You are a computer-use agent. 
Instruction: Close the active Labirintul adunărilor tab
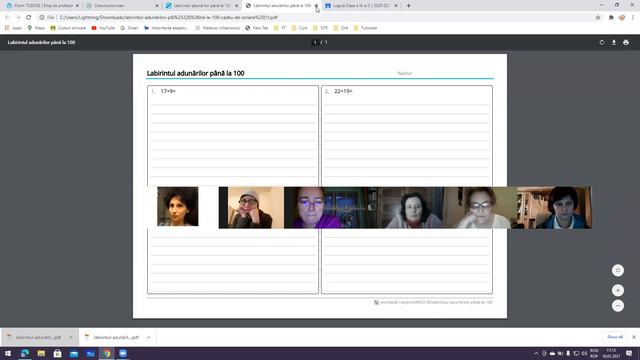(x=316, y=6)
